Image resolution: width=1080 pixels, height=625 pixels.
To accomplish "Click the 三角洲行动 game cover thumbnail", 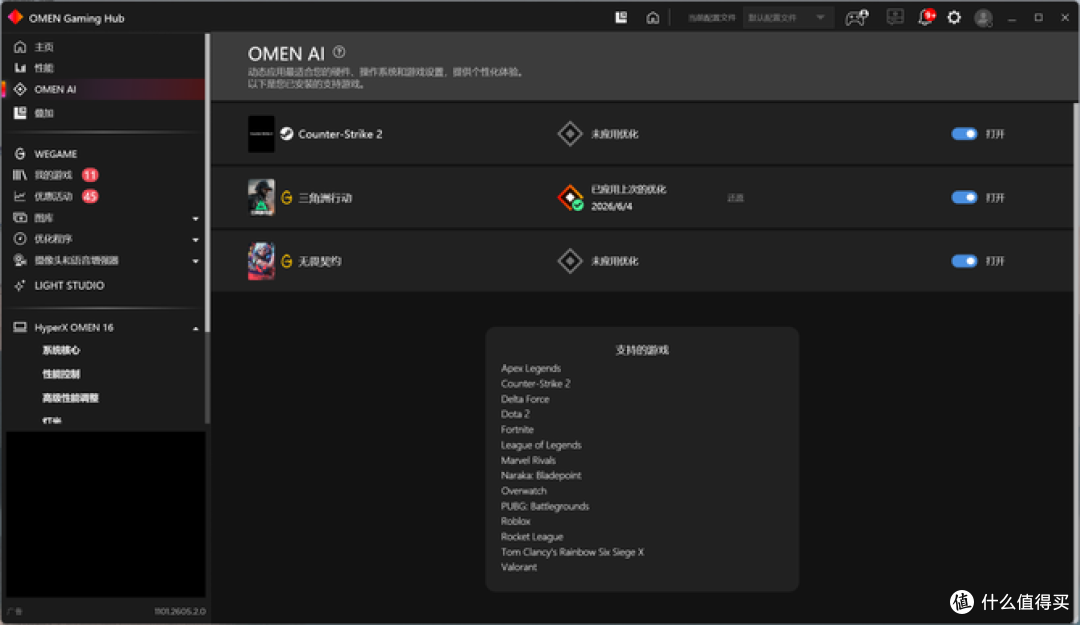I will click(x=261, y=197).
